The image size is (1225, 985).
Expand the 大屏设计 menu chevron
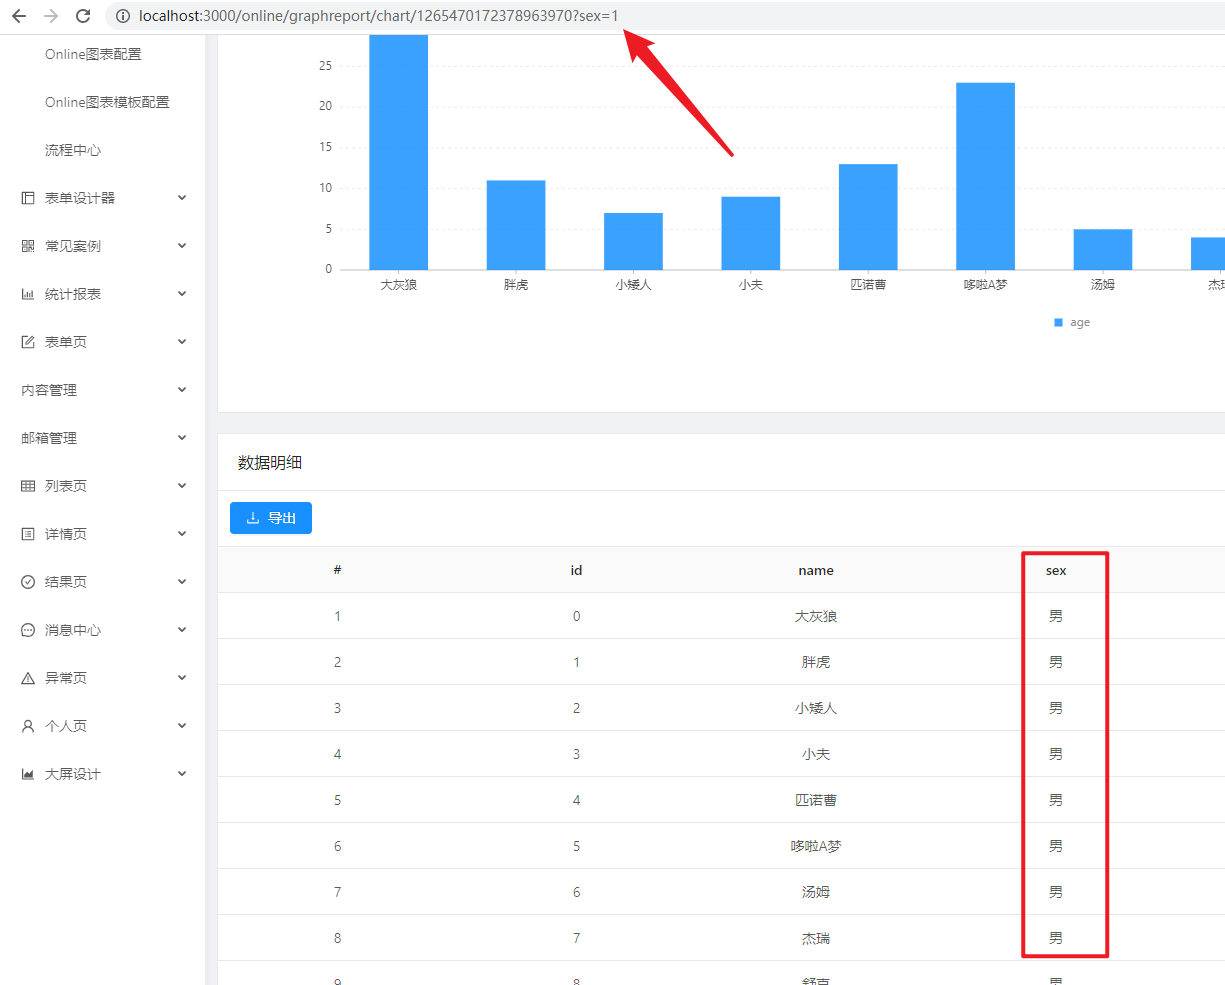pyautogui.click(x=182, y=774)
